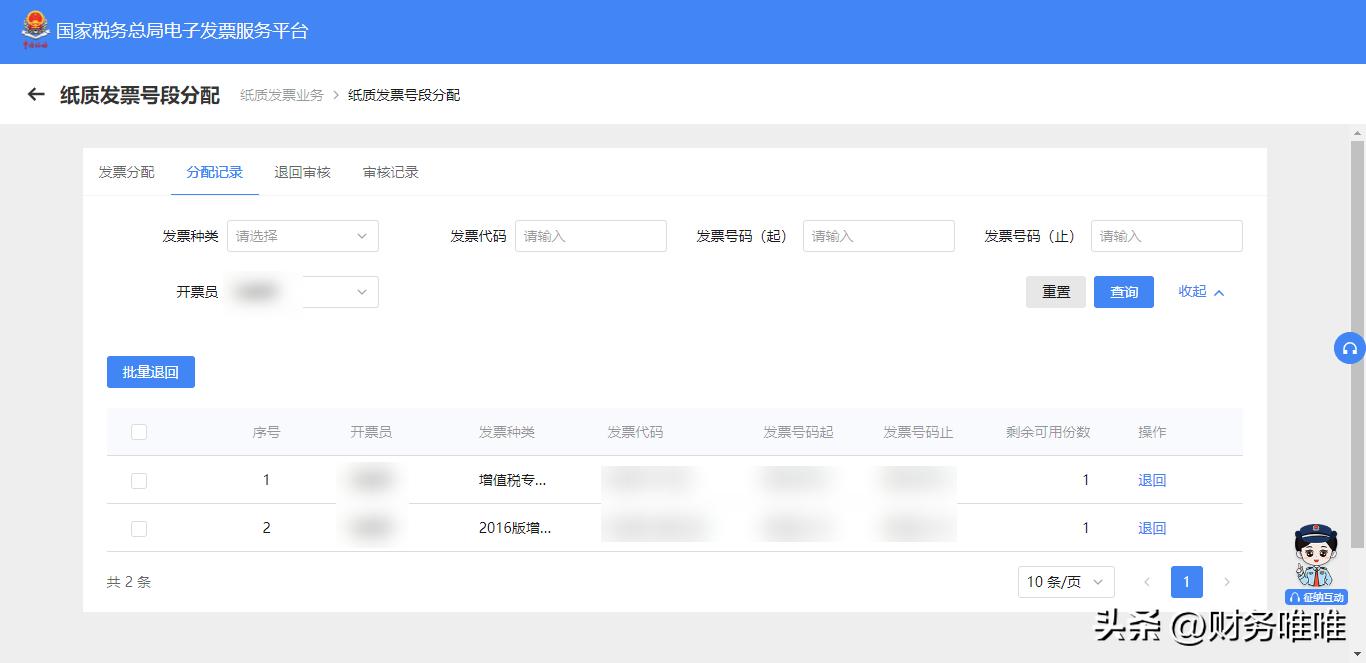
Task: Toggle the select-all checkbox in table header
Action: [139, 431]
